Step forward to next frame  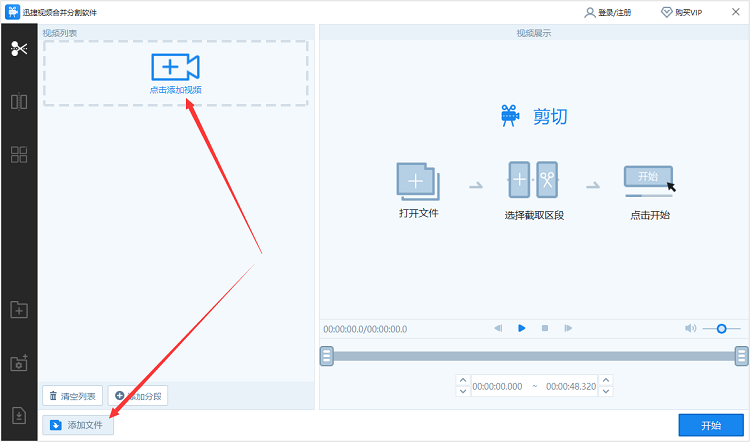point(568,328)
